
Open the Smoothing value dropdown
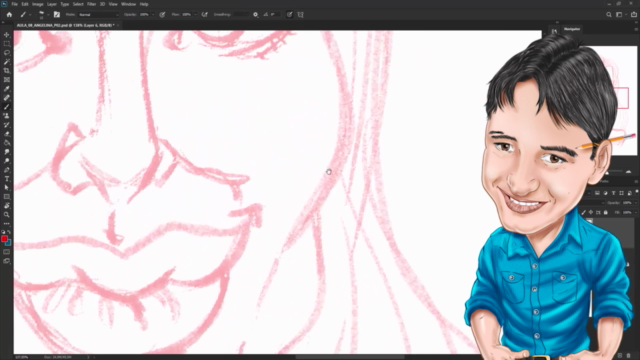[247, 15]
